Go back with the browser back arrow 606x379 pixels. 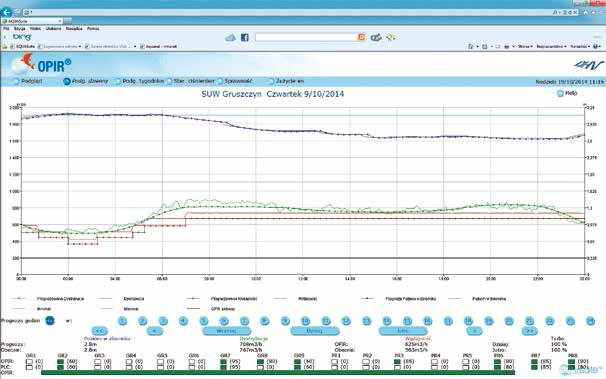(6, 12)
